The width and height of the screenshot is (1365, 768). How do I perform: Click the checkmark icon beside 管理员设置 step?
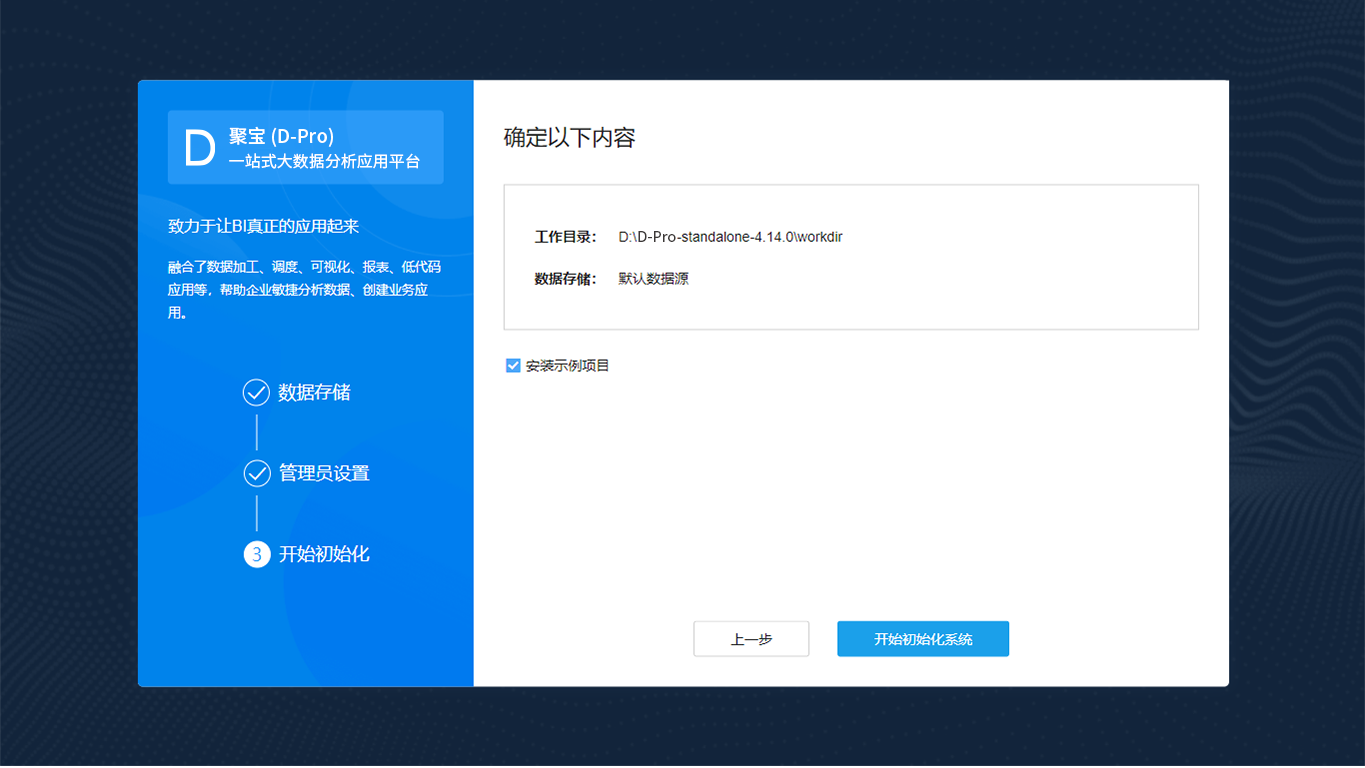(257, 473)
